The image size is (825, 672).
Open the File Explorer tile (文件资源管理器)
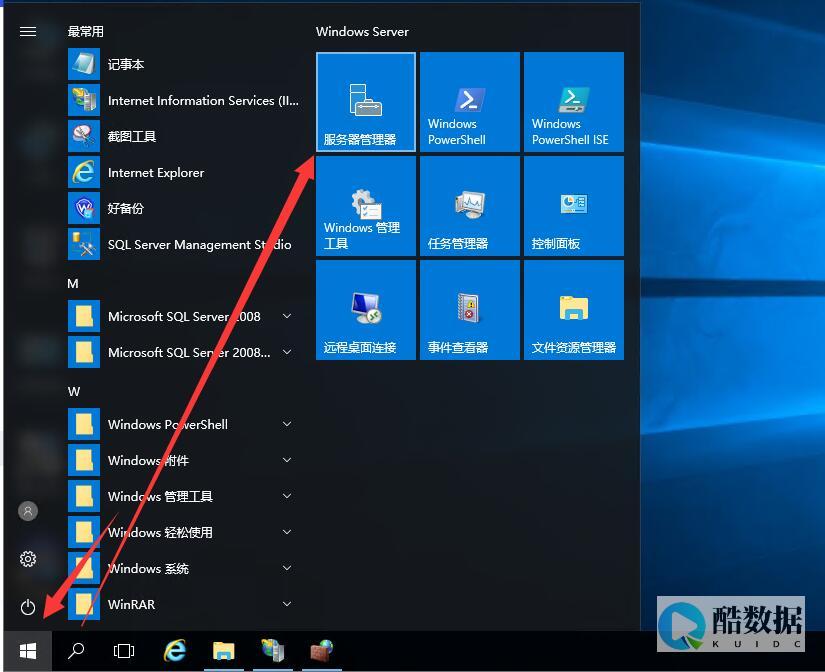pos(574,310)
